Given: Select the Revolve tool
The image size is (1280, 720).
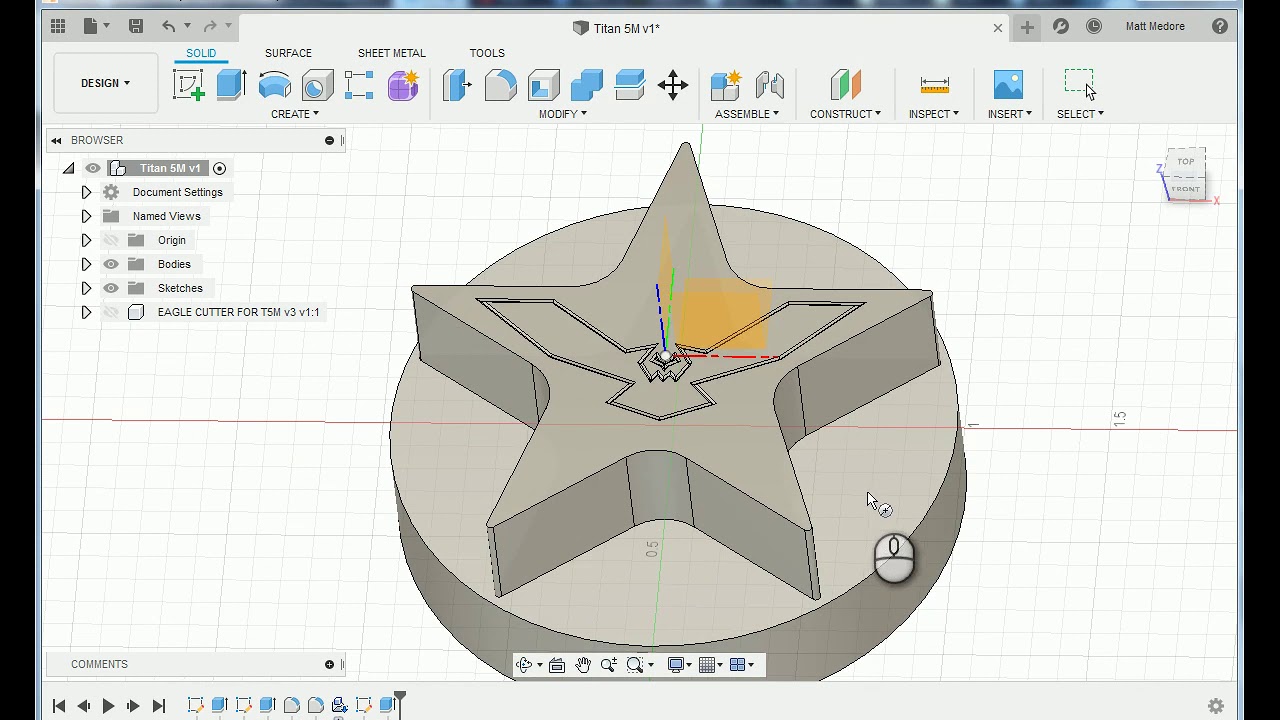Looking at the screenshot, I should [x=274, y=85].
